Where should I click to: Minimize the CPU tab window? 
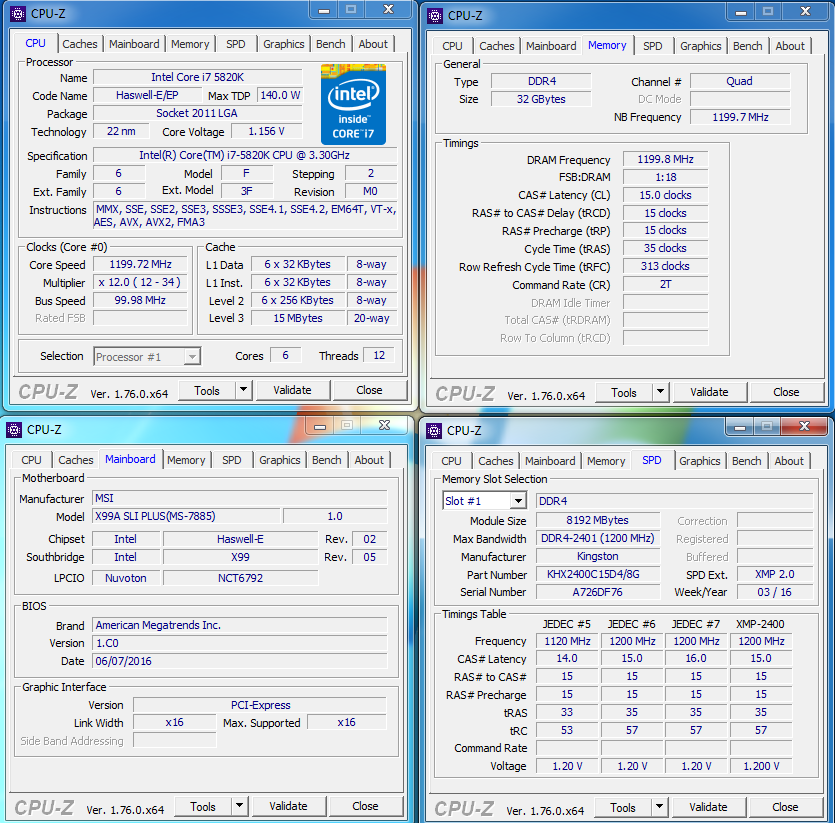coord(324,11)
